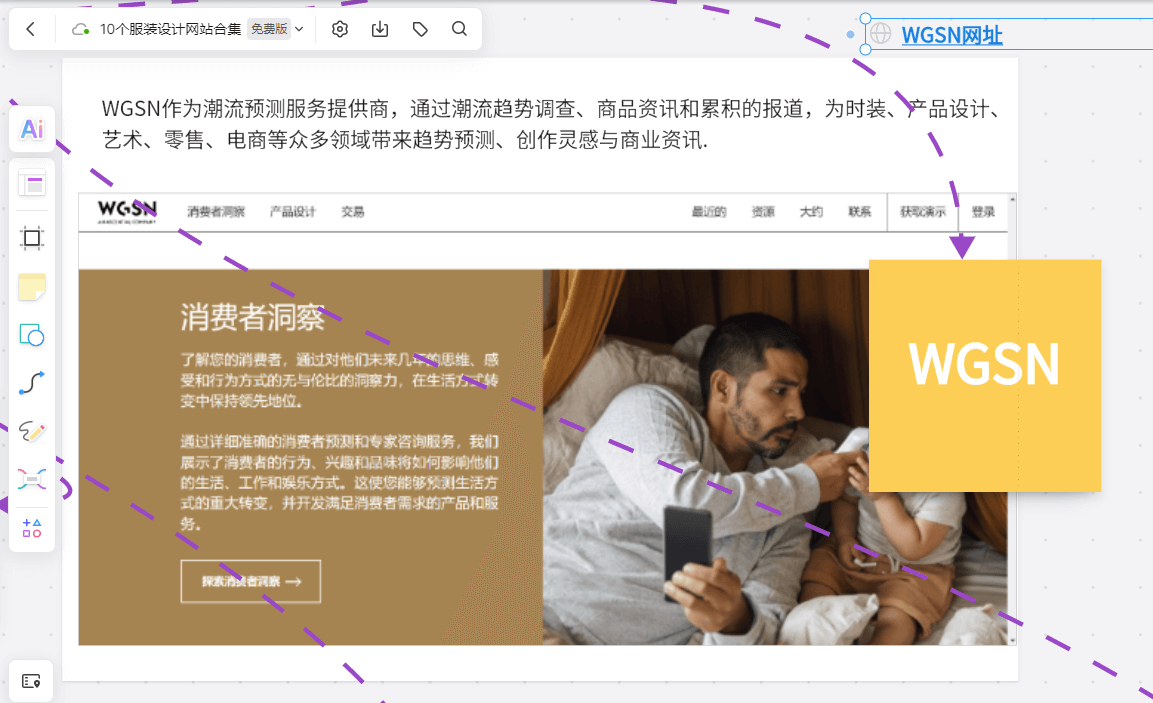Click the 资源 nav item
This screenshot has width=1153, height=703.
point(763,212)
